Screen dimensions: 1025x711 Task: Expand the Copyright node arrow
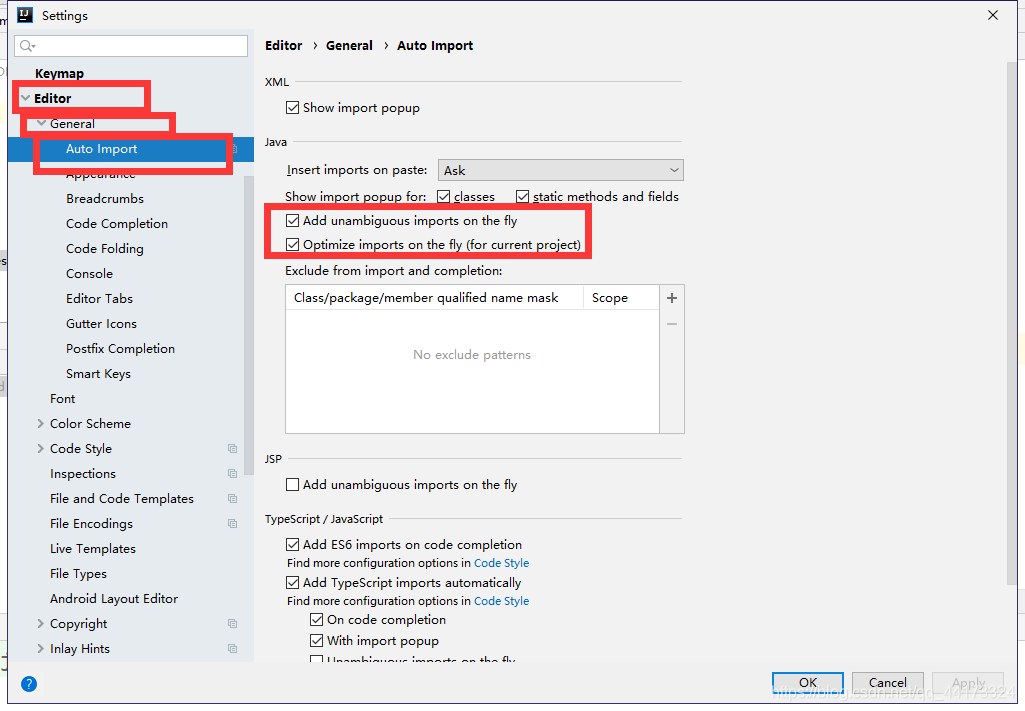tap(41, 623)
